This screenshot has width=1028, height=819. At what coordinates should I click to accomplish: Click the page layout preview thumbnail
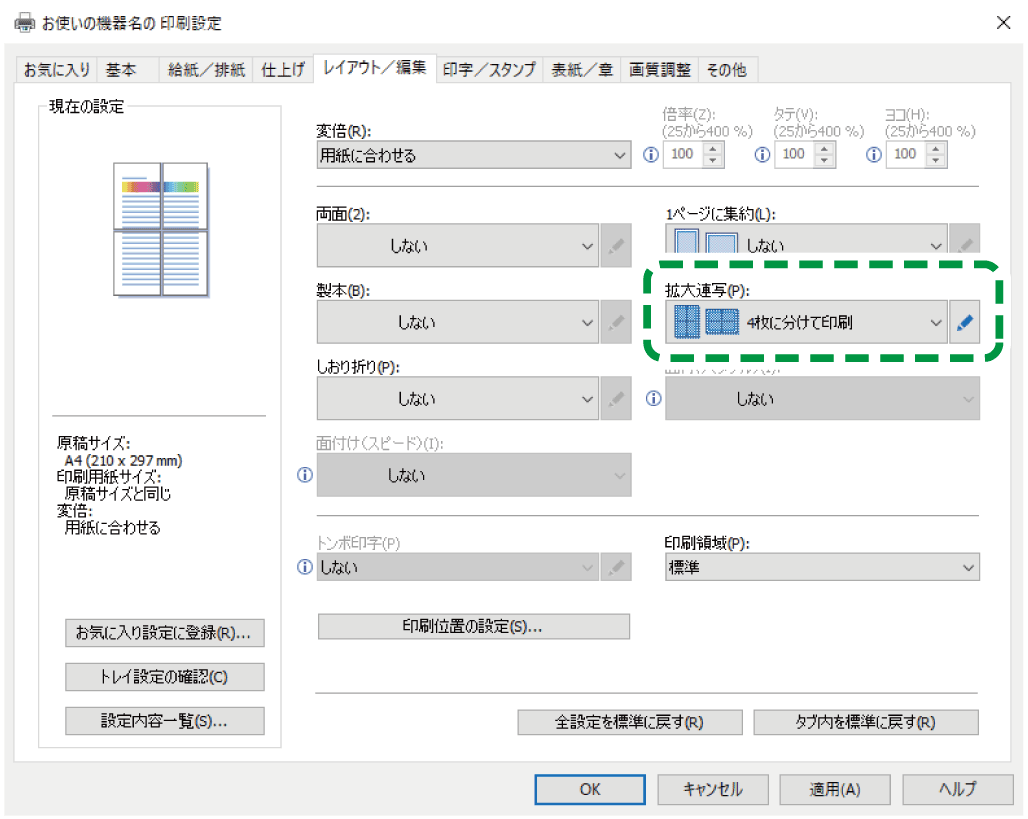[x=160, y=229]
